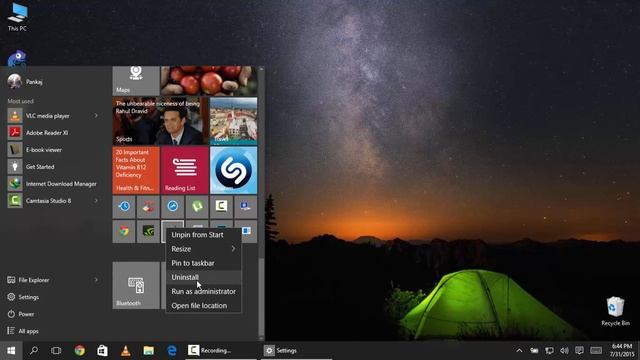This screenshot has width=640, height=360.
Task: Open the blue squares small tile
Action: click(x=246, y=231)
